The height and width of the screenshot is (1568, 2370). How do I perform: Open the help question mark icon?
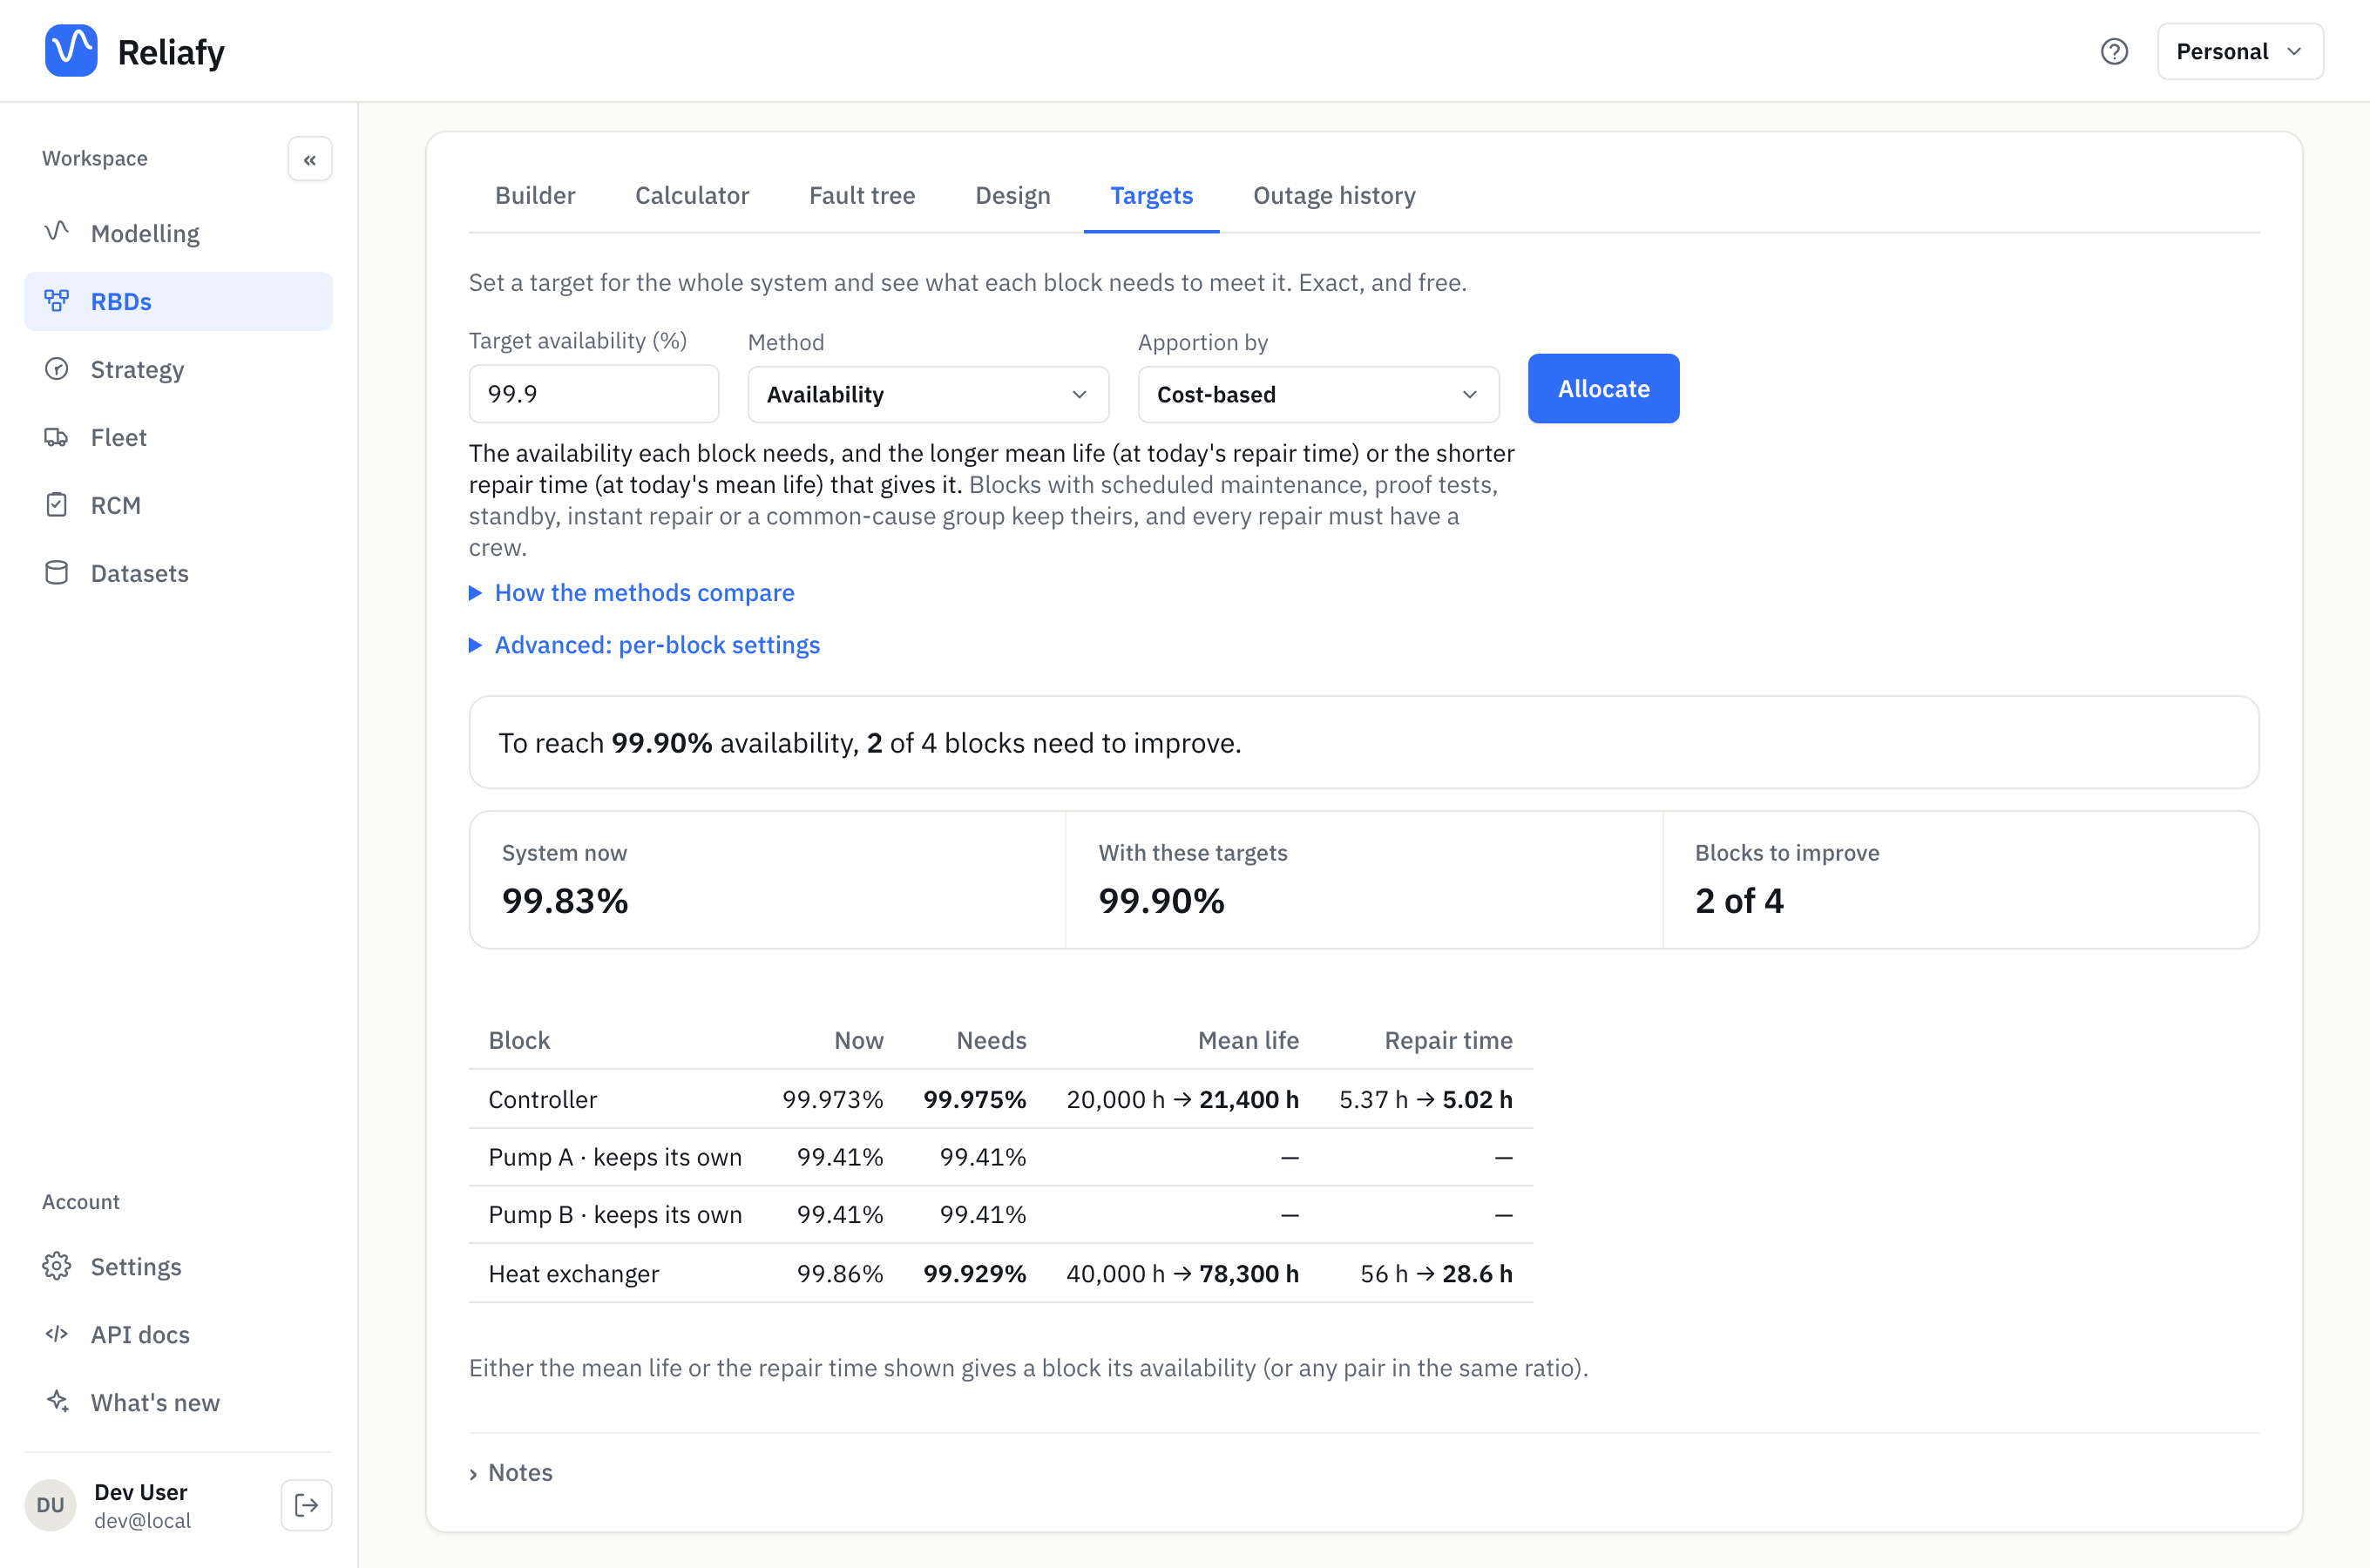click(2113, 51)
